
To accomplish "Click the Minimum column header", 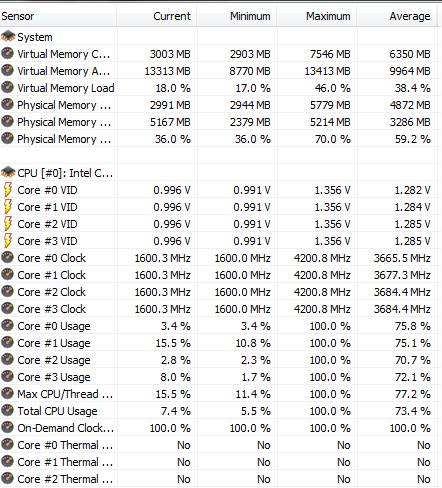I will pyautogui.click(x=237, y=16).
